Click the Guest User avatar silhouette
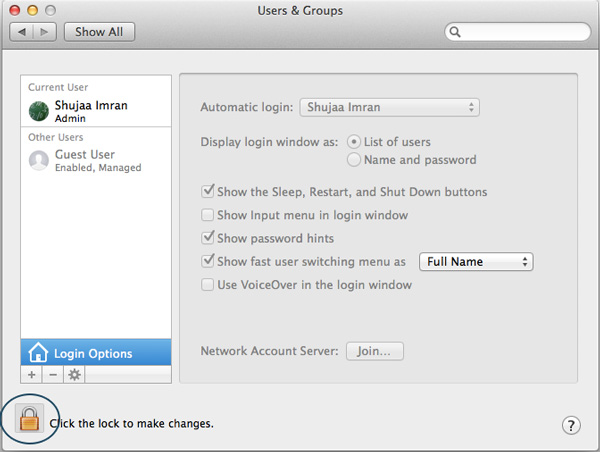This screenshot has height=452, width=600. (x=39, y=160)
